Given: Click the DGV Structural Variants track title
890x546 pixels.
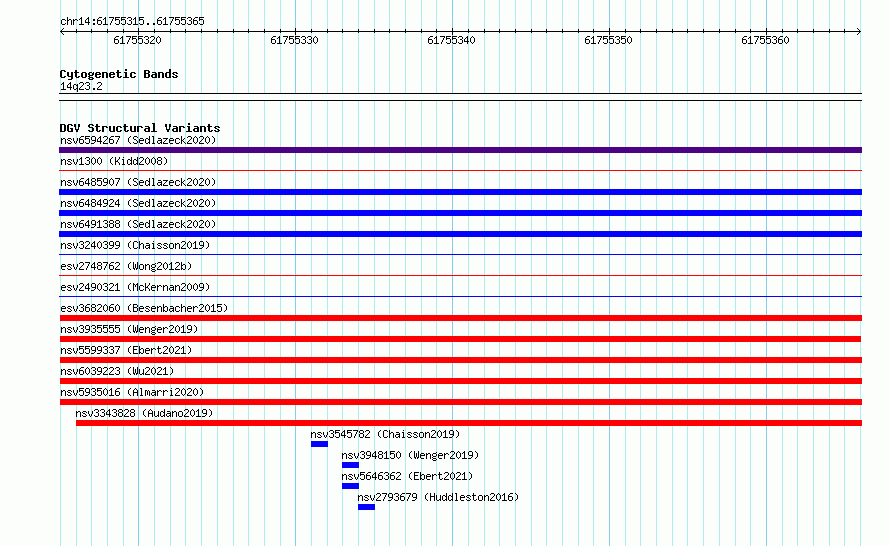Looking at the screenshot, I should pos(140,128).
